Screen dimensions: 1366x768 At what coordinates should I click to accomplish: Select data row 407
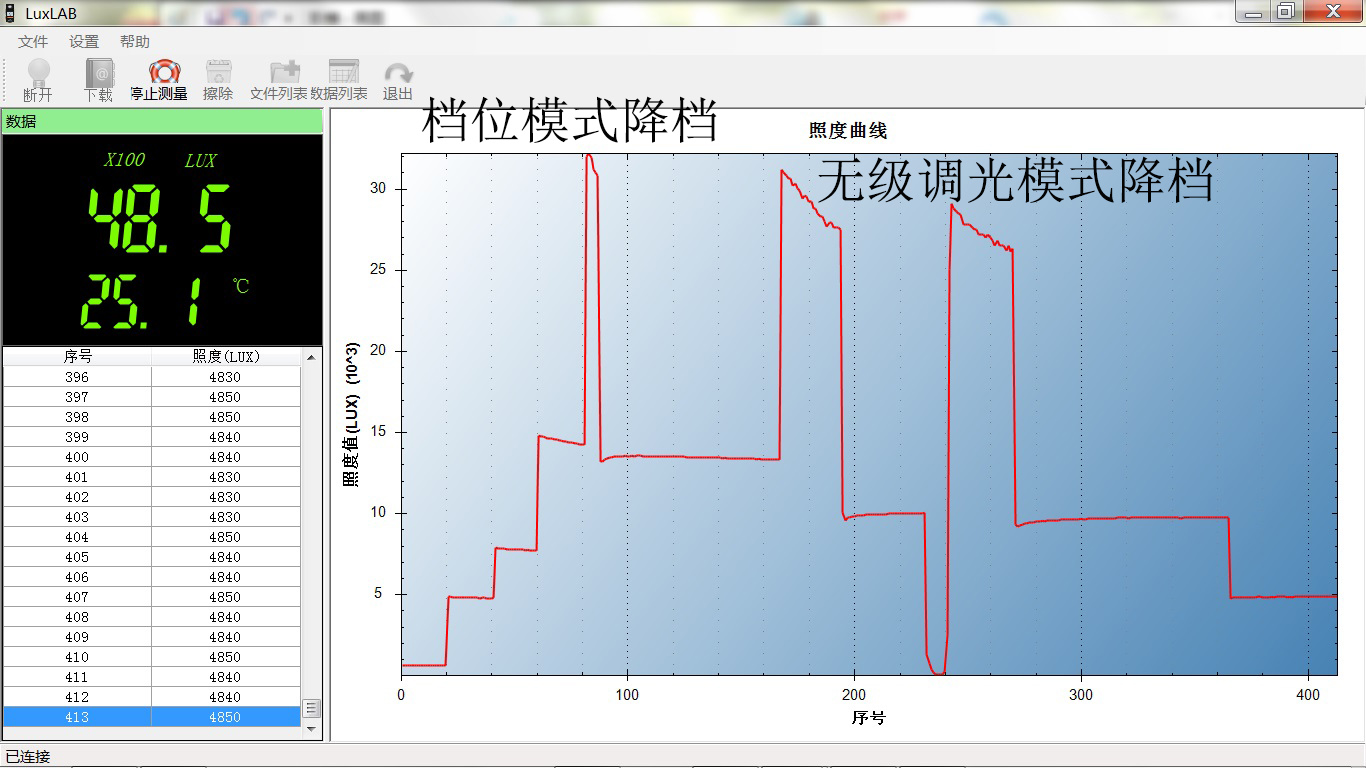point(152,597)
